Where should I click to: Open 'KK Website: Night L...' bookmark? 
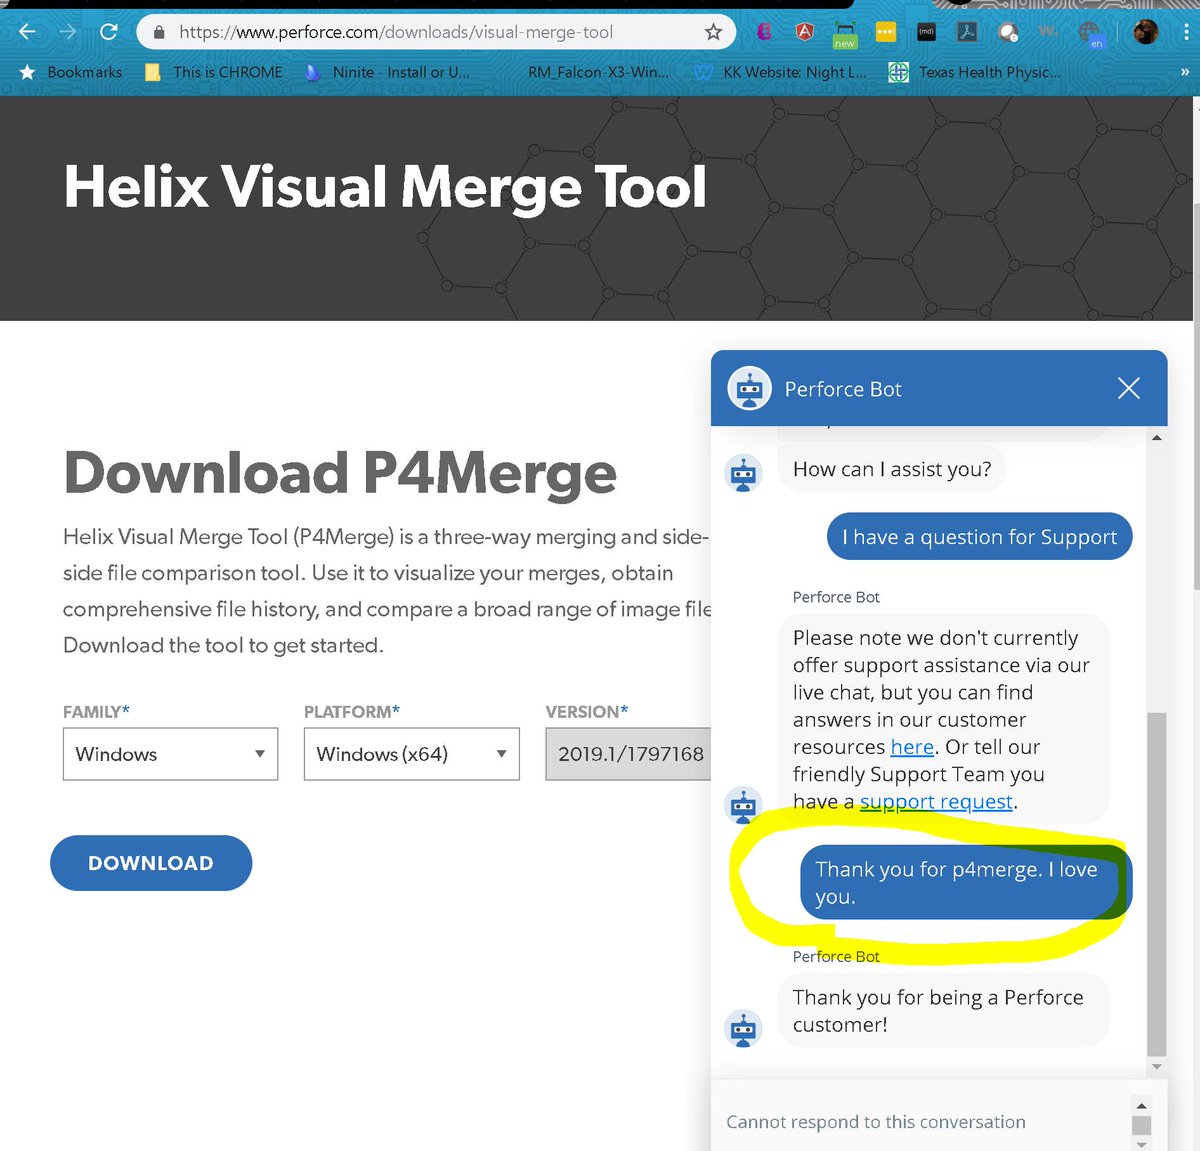click(x=781, y=72)
